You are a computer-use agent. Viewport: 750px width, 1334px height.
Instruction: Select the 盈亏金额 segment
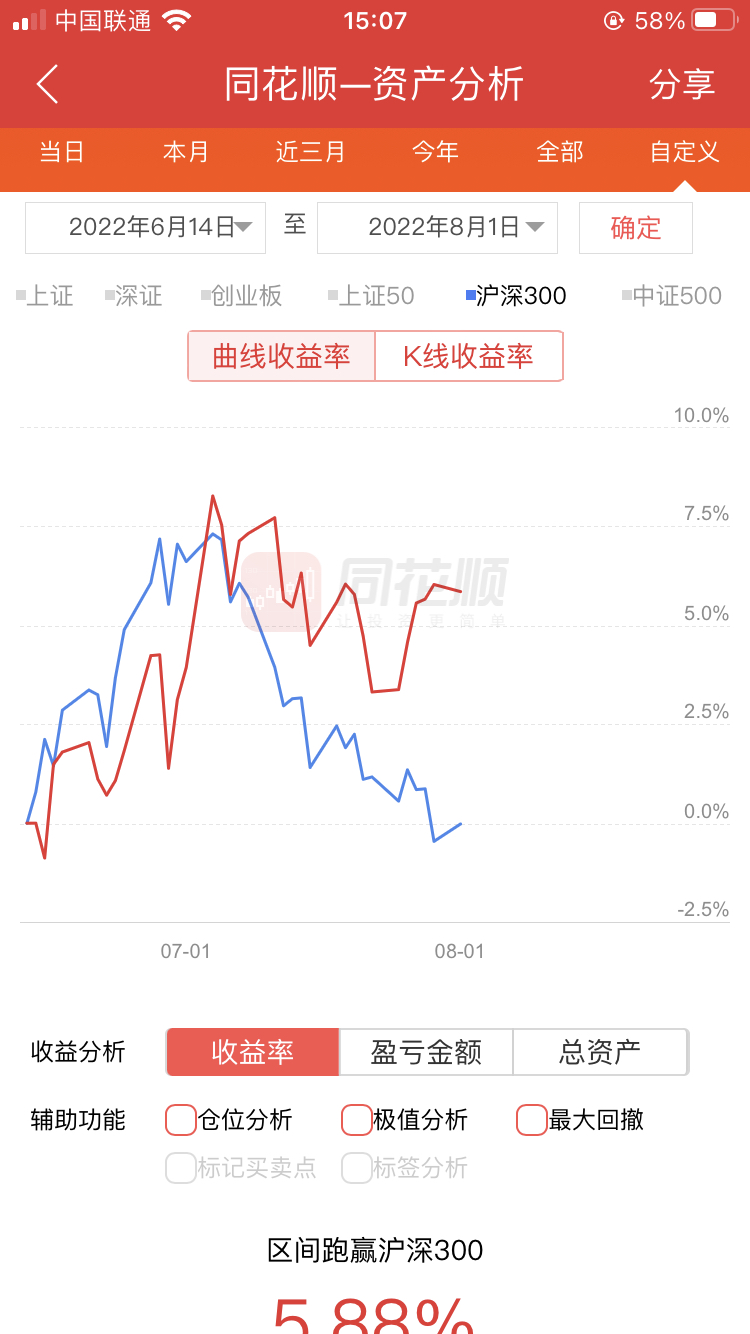(426, 1052)
